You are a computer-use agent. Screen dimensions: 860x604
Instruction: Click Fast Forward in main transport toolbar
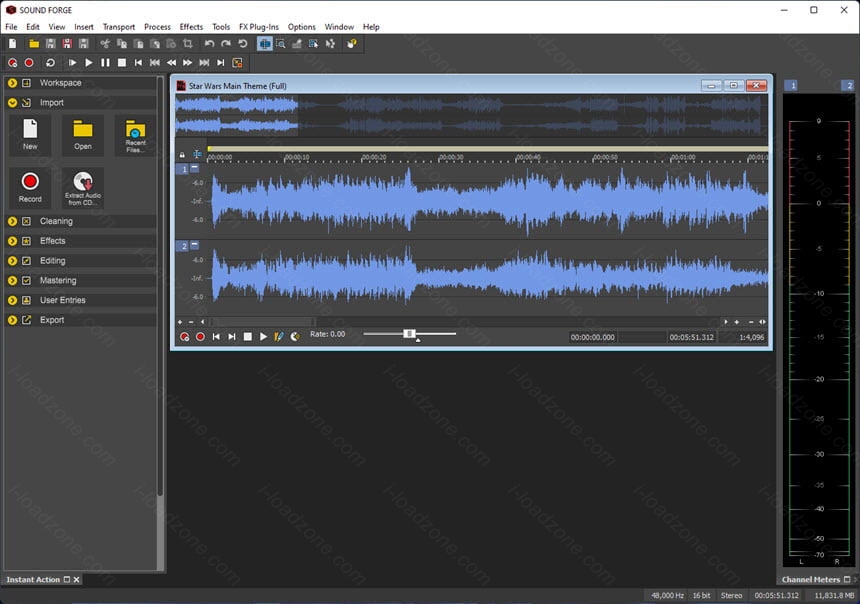pyautogui.click(x=188, y=63)
